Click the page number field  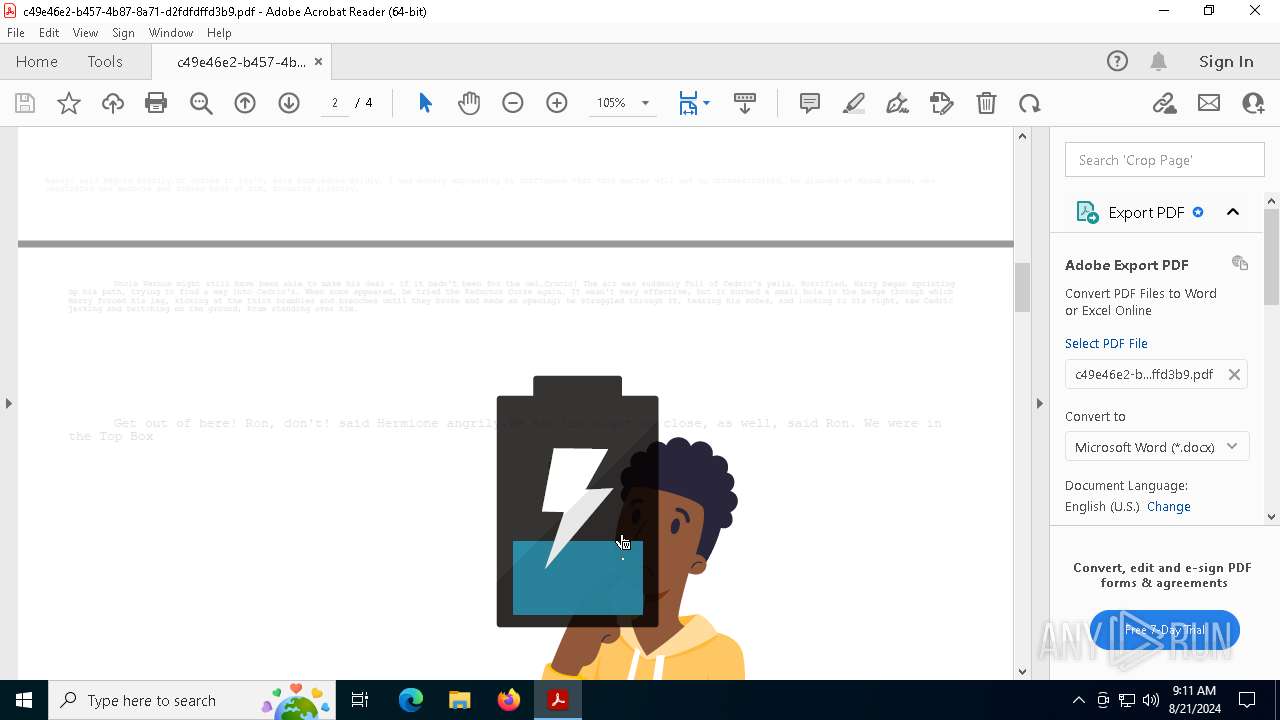pos(335,103)
